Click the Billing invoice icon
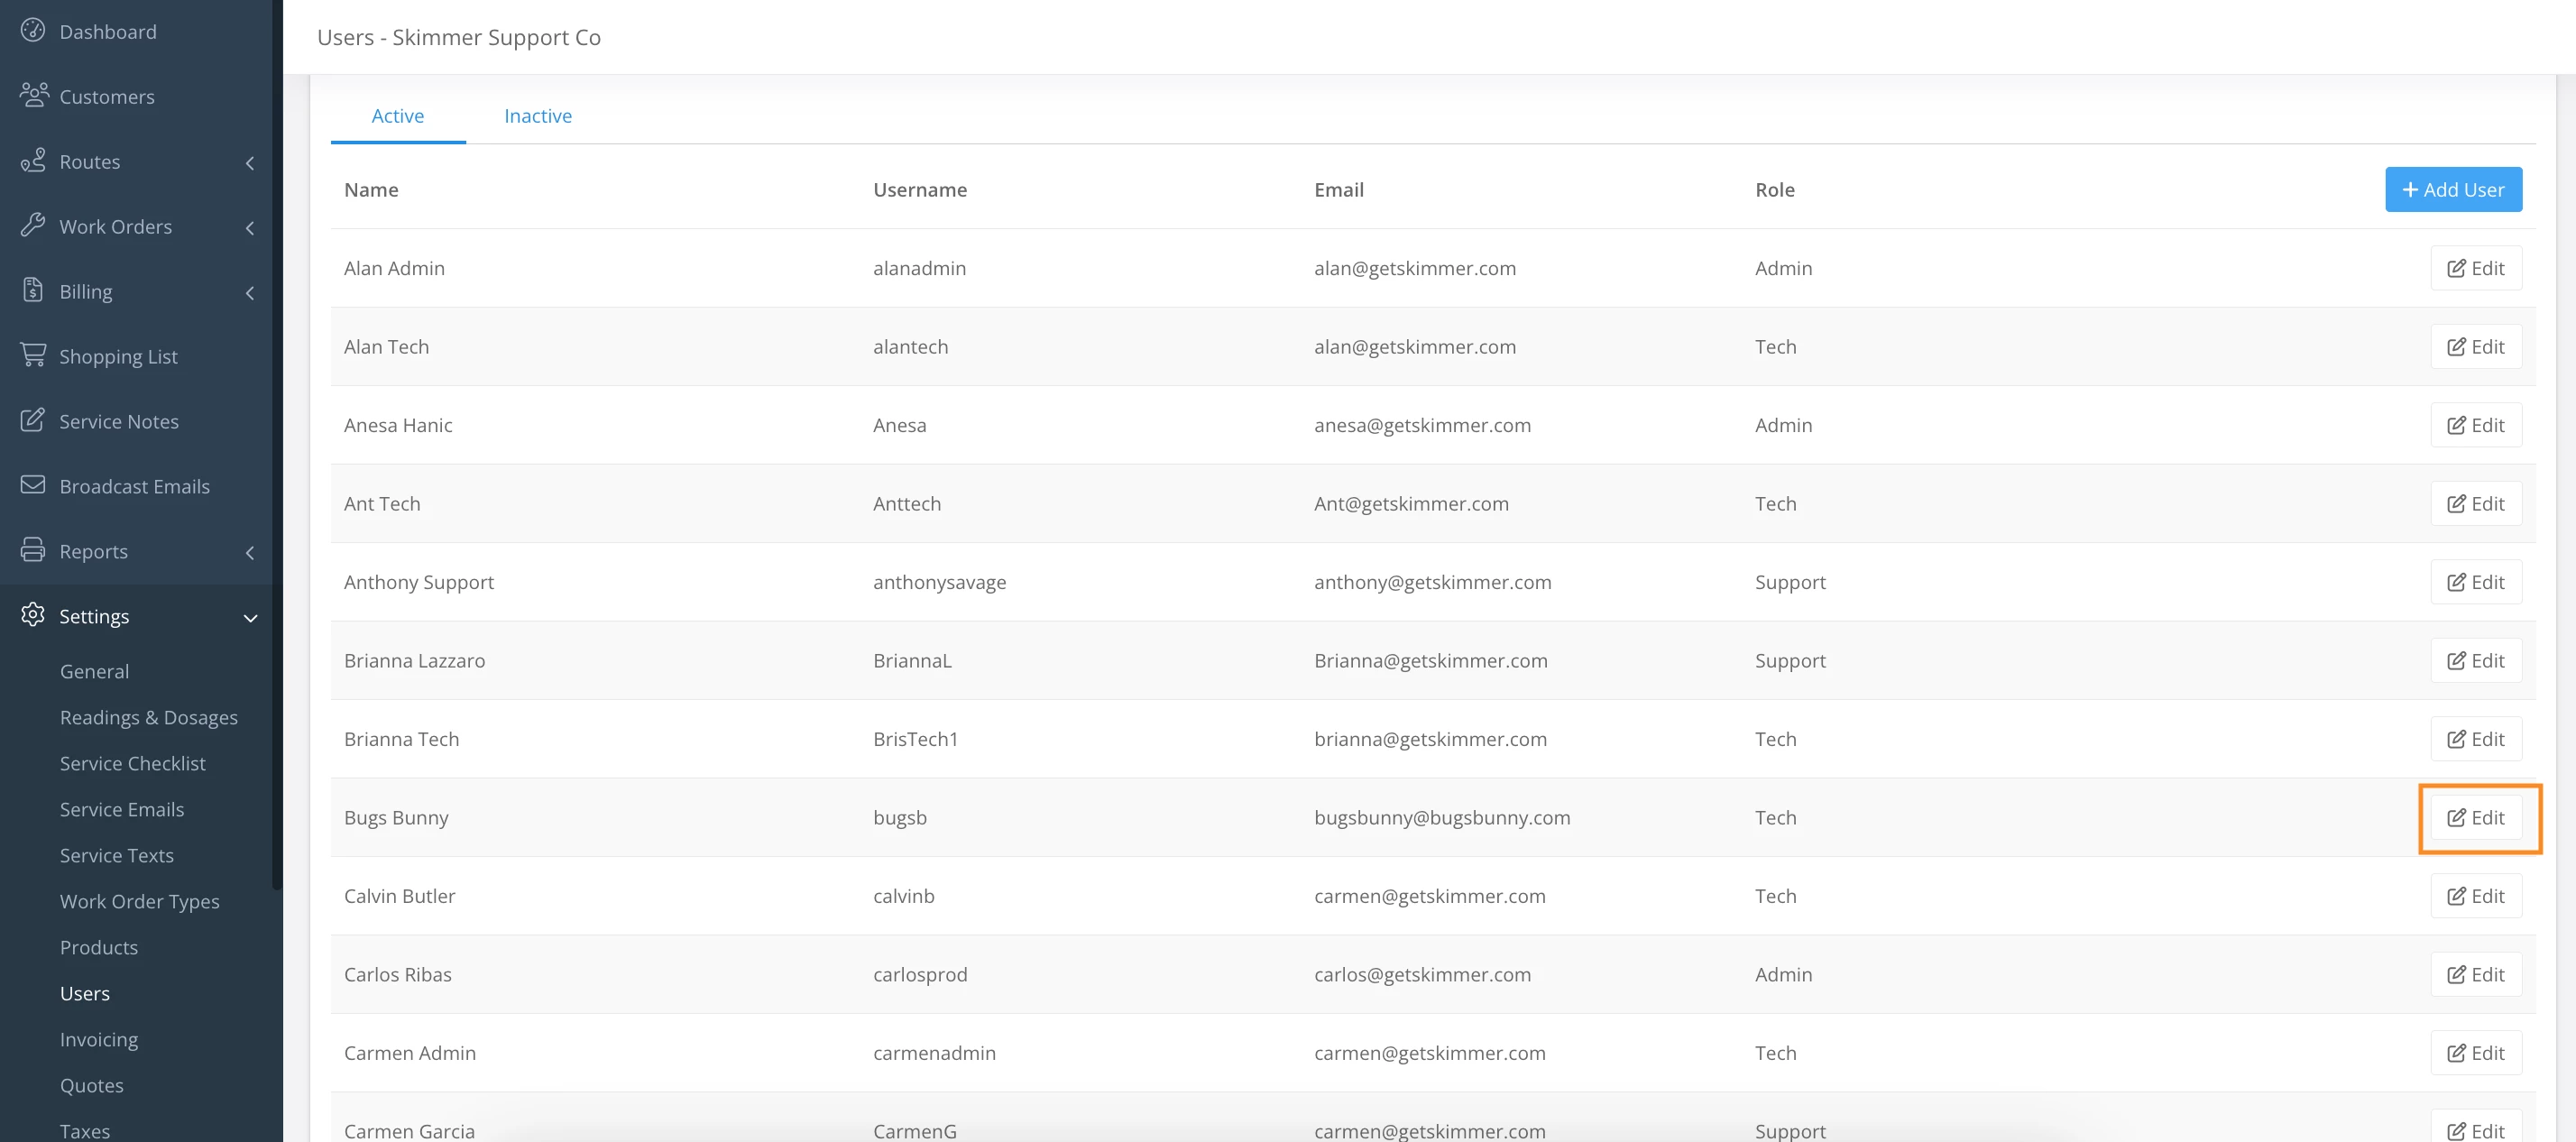 point(33,290)
